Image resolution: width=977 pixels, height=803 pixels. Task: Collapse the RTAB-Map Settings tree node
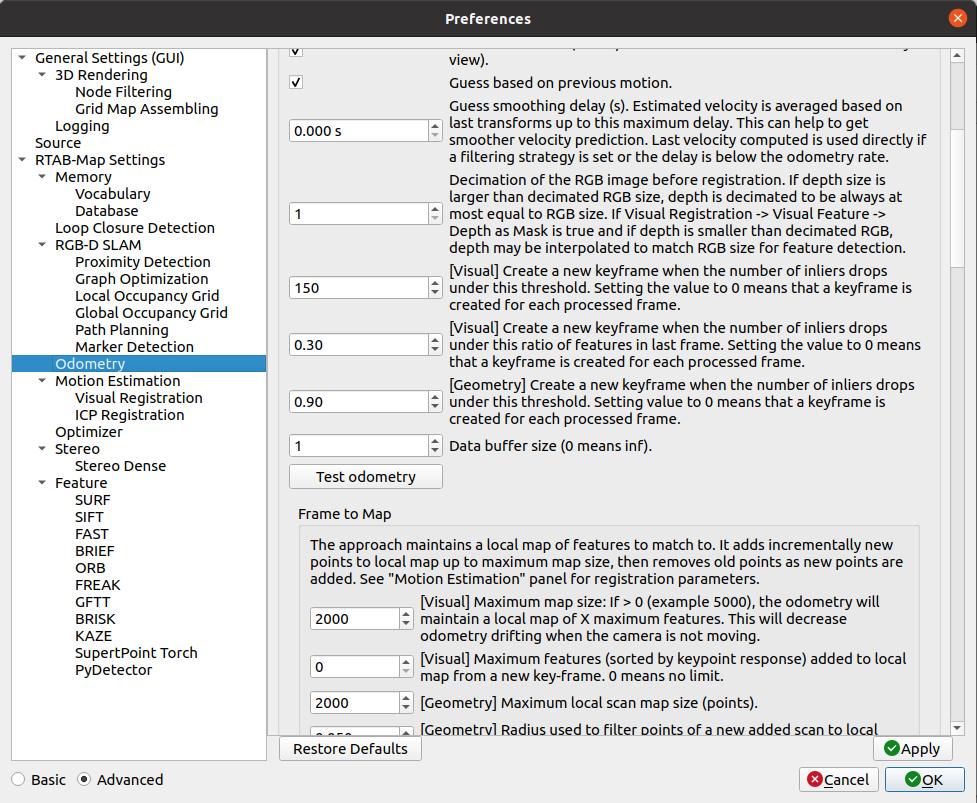tap(23, 160)
